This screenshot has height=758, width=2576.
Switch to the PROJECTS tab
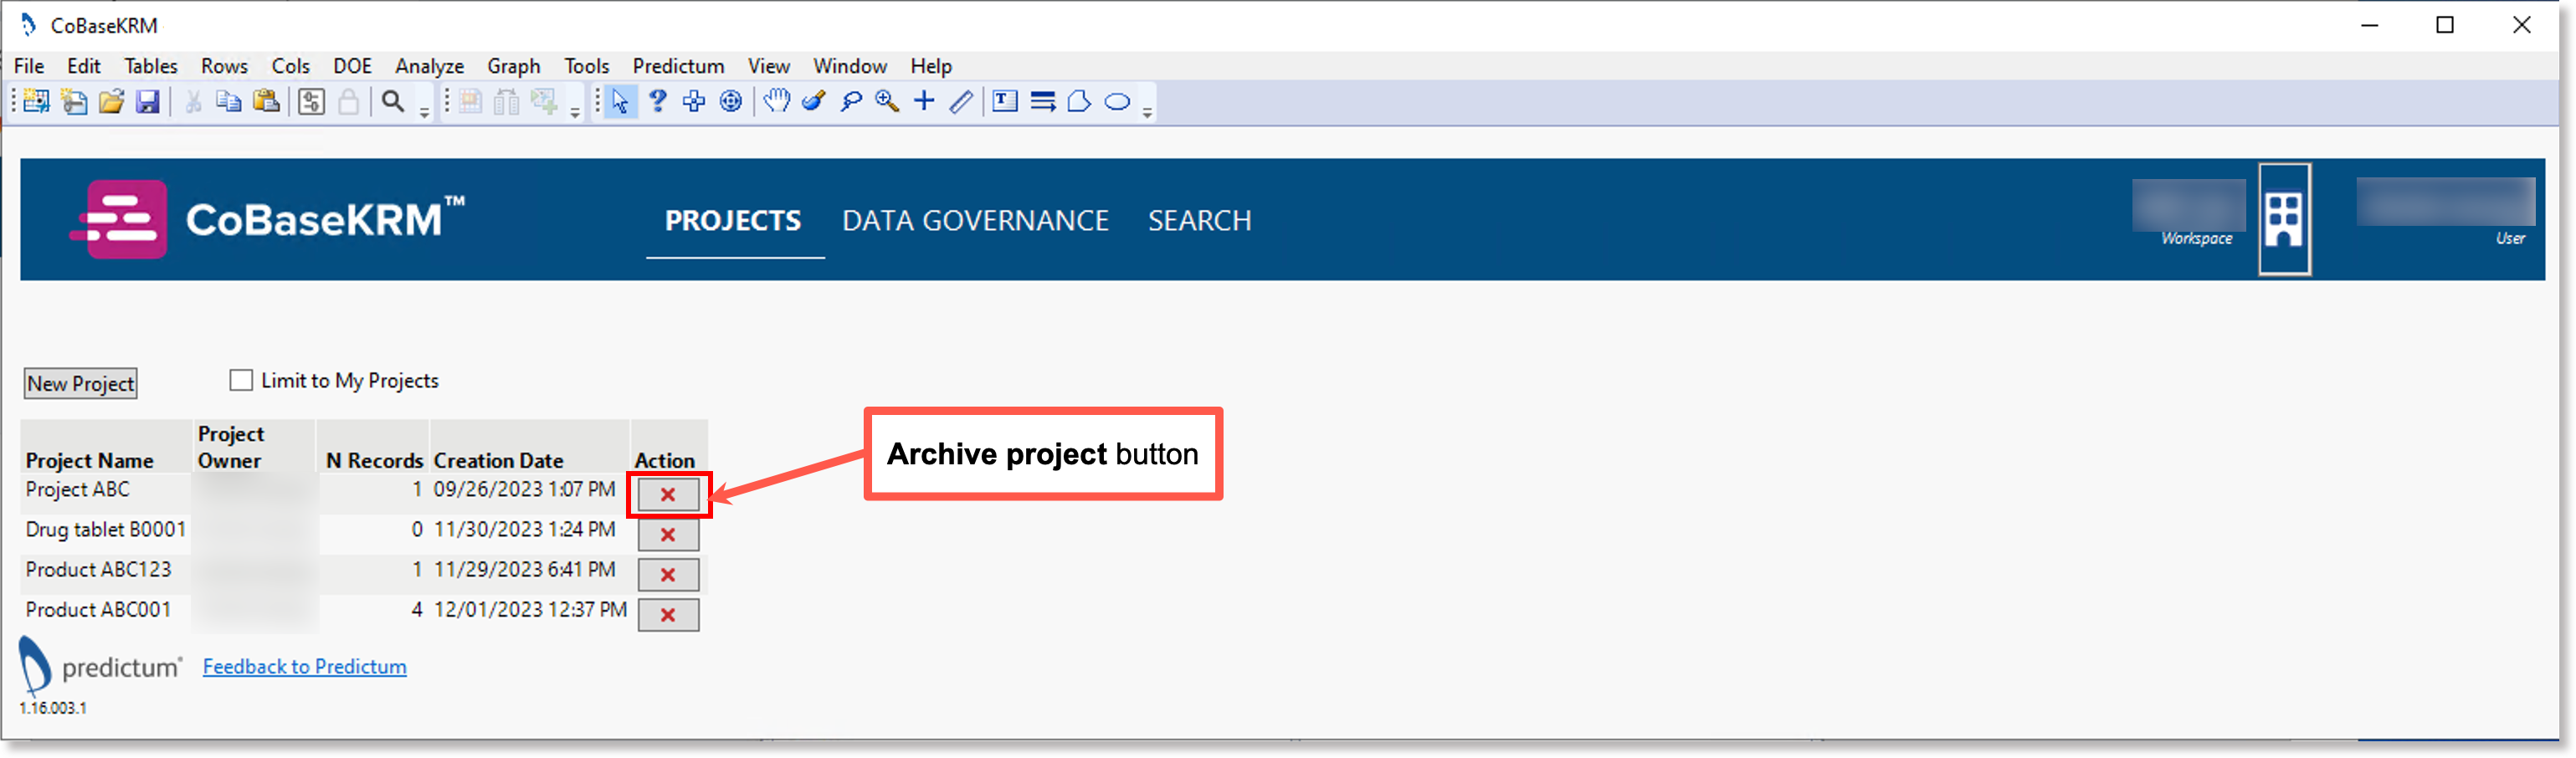click(733, 220)
